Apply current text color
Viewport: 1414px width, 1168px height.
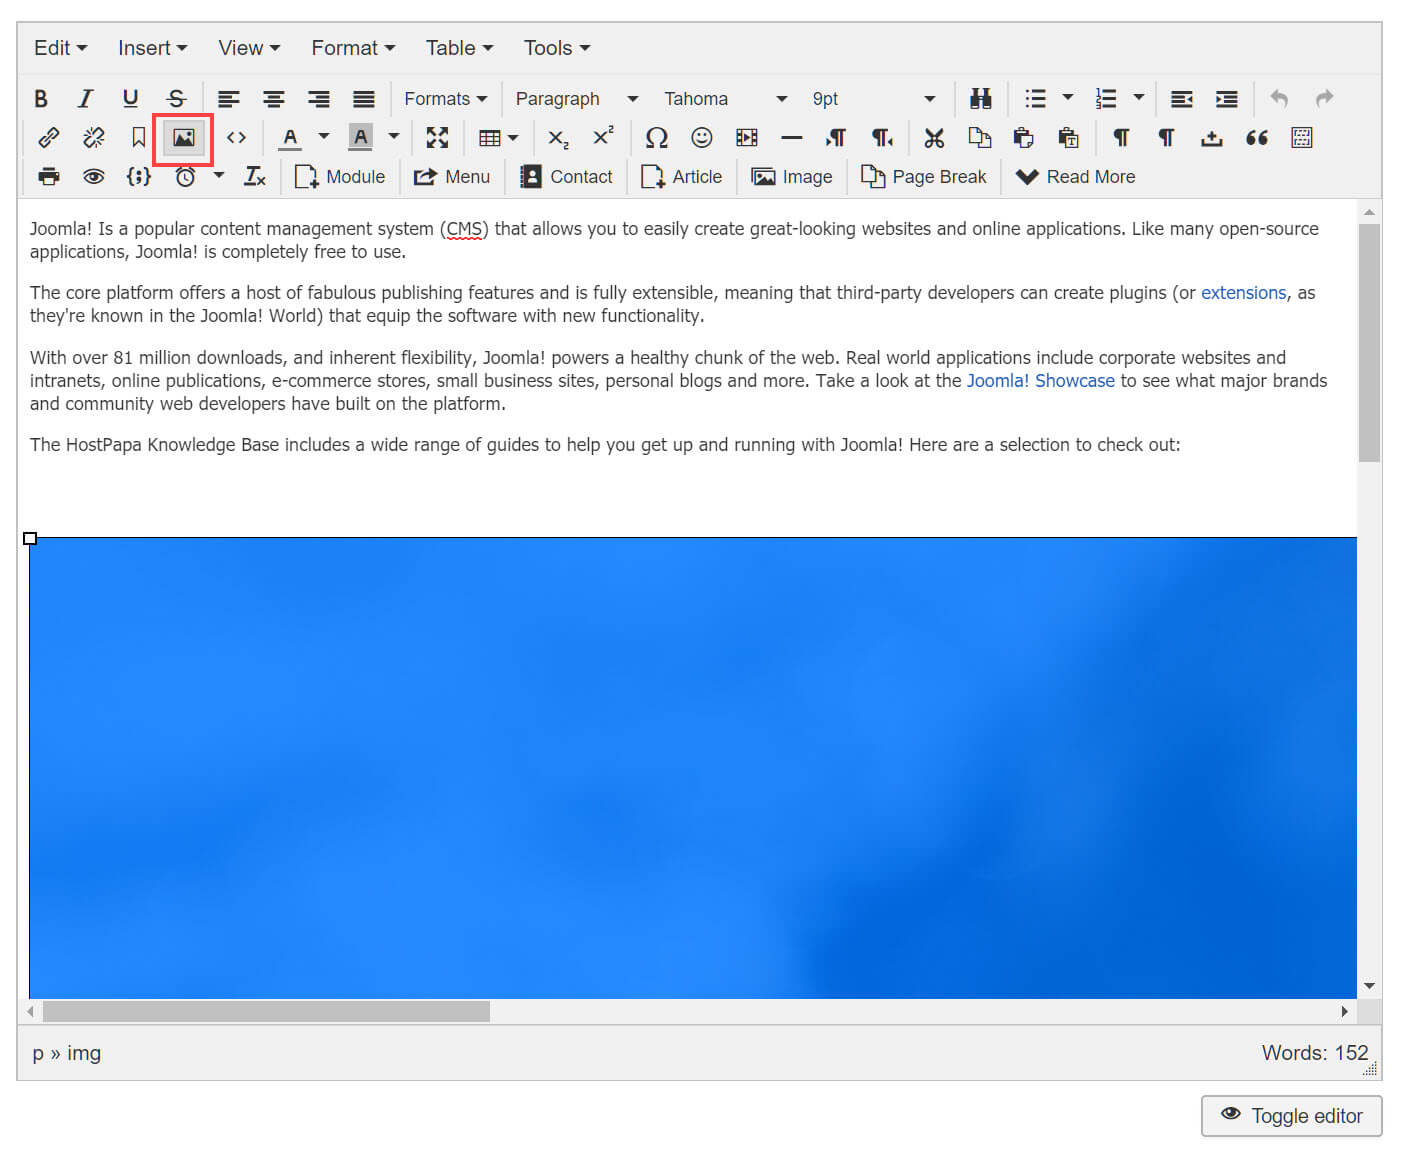pos(290,138)
